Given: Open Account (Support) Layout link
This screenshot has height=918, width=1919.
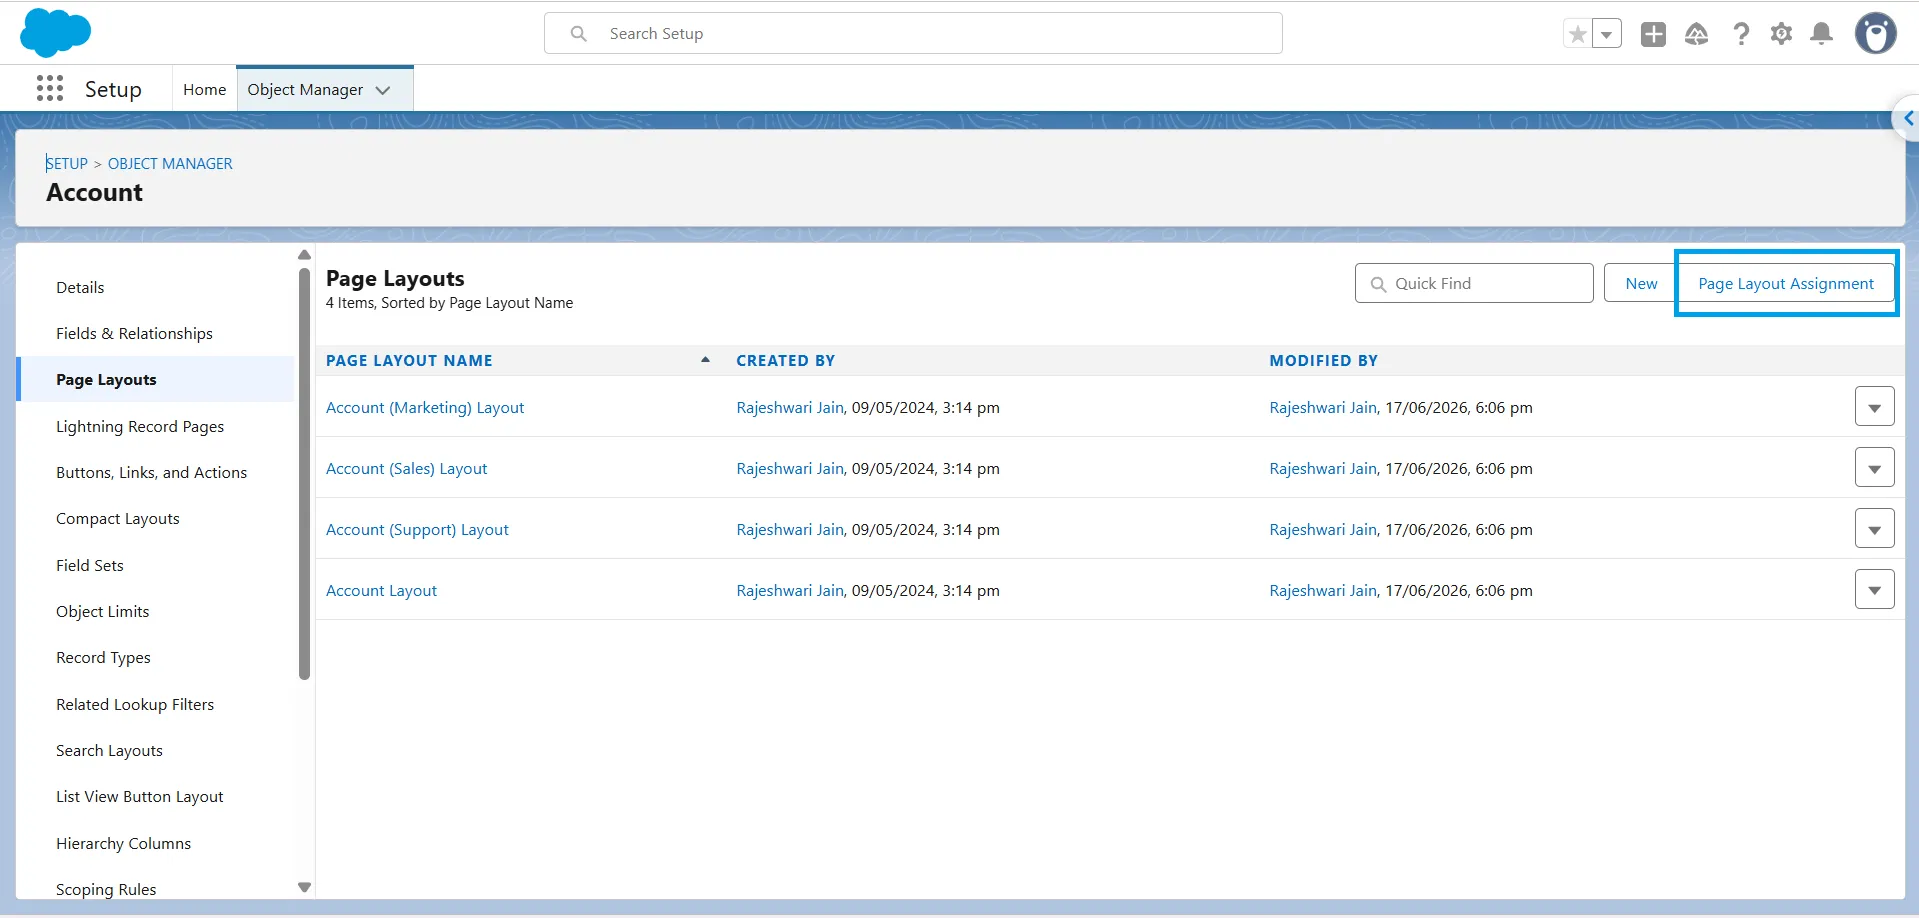Looking at the screenshot, I should [x=417, y=529].
